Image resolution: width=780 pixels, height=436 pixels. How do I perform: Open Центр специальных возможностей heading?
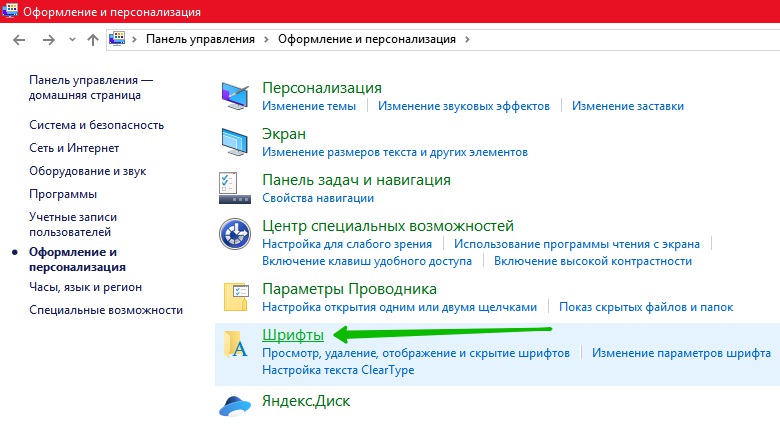point(388,226)
